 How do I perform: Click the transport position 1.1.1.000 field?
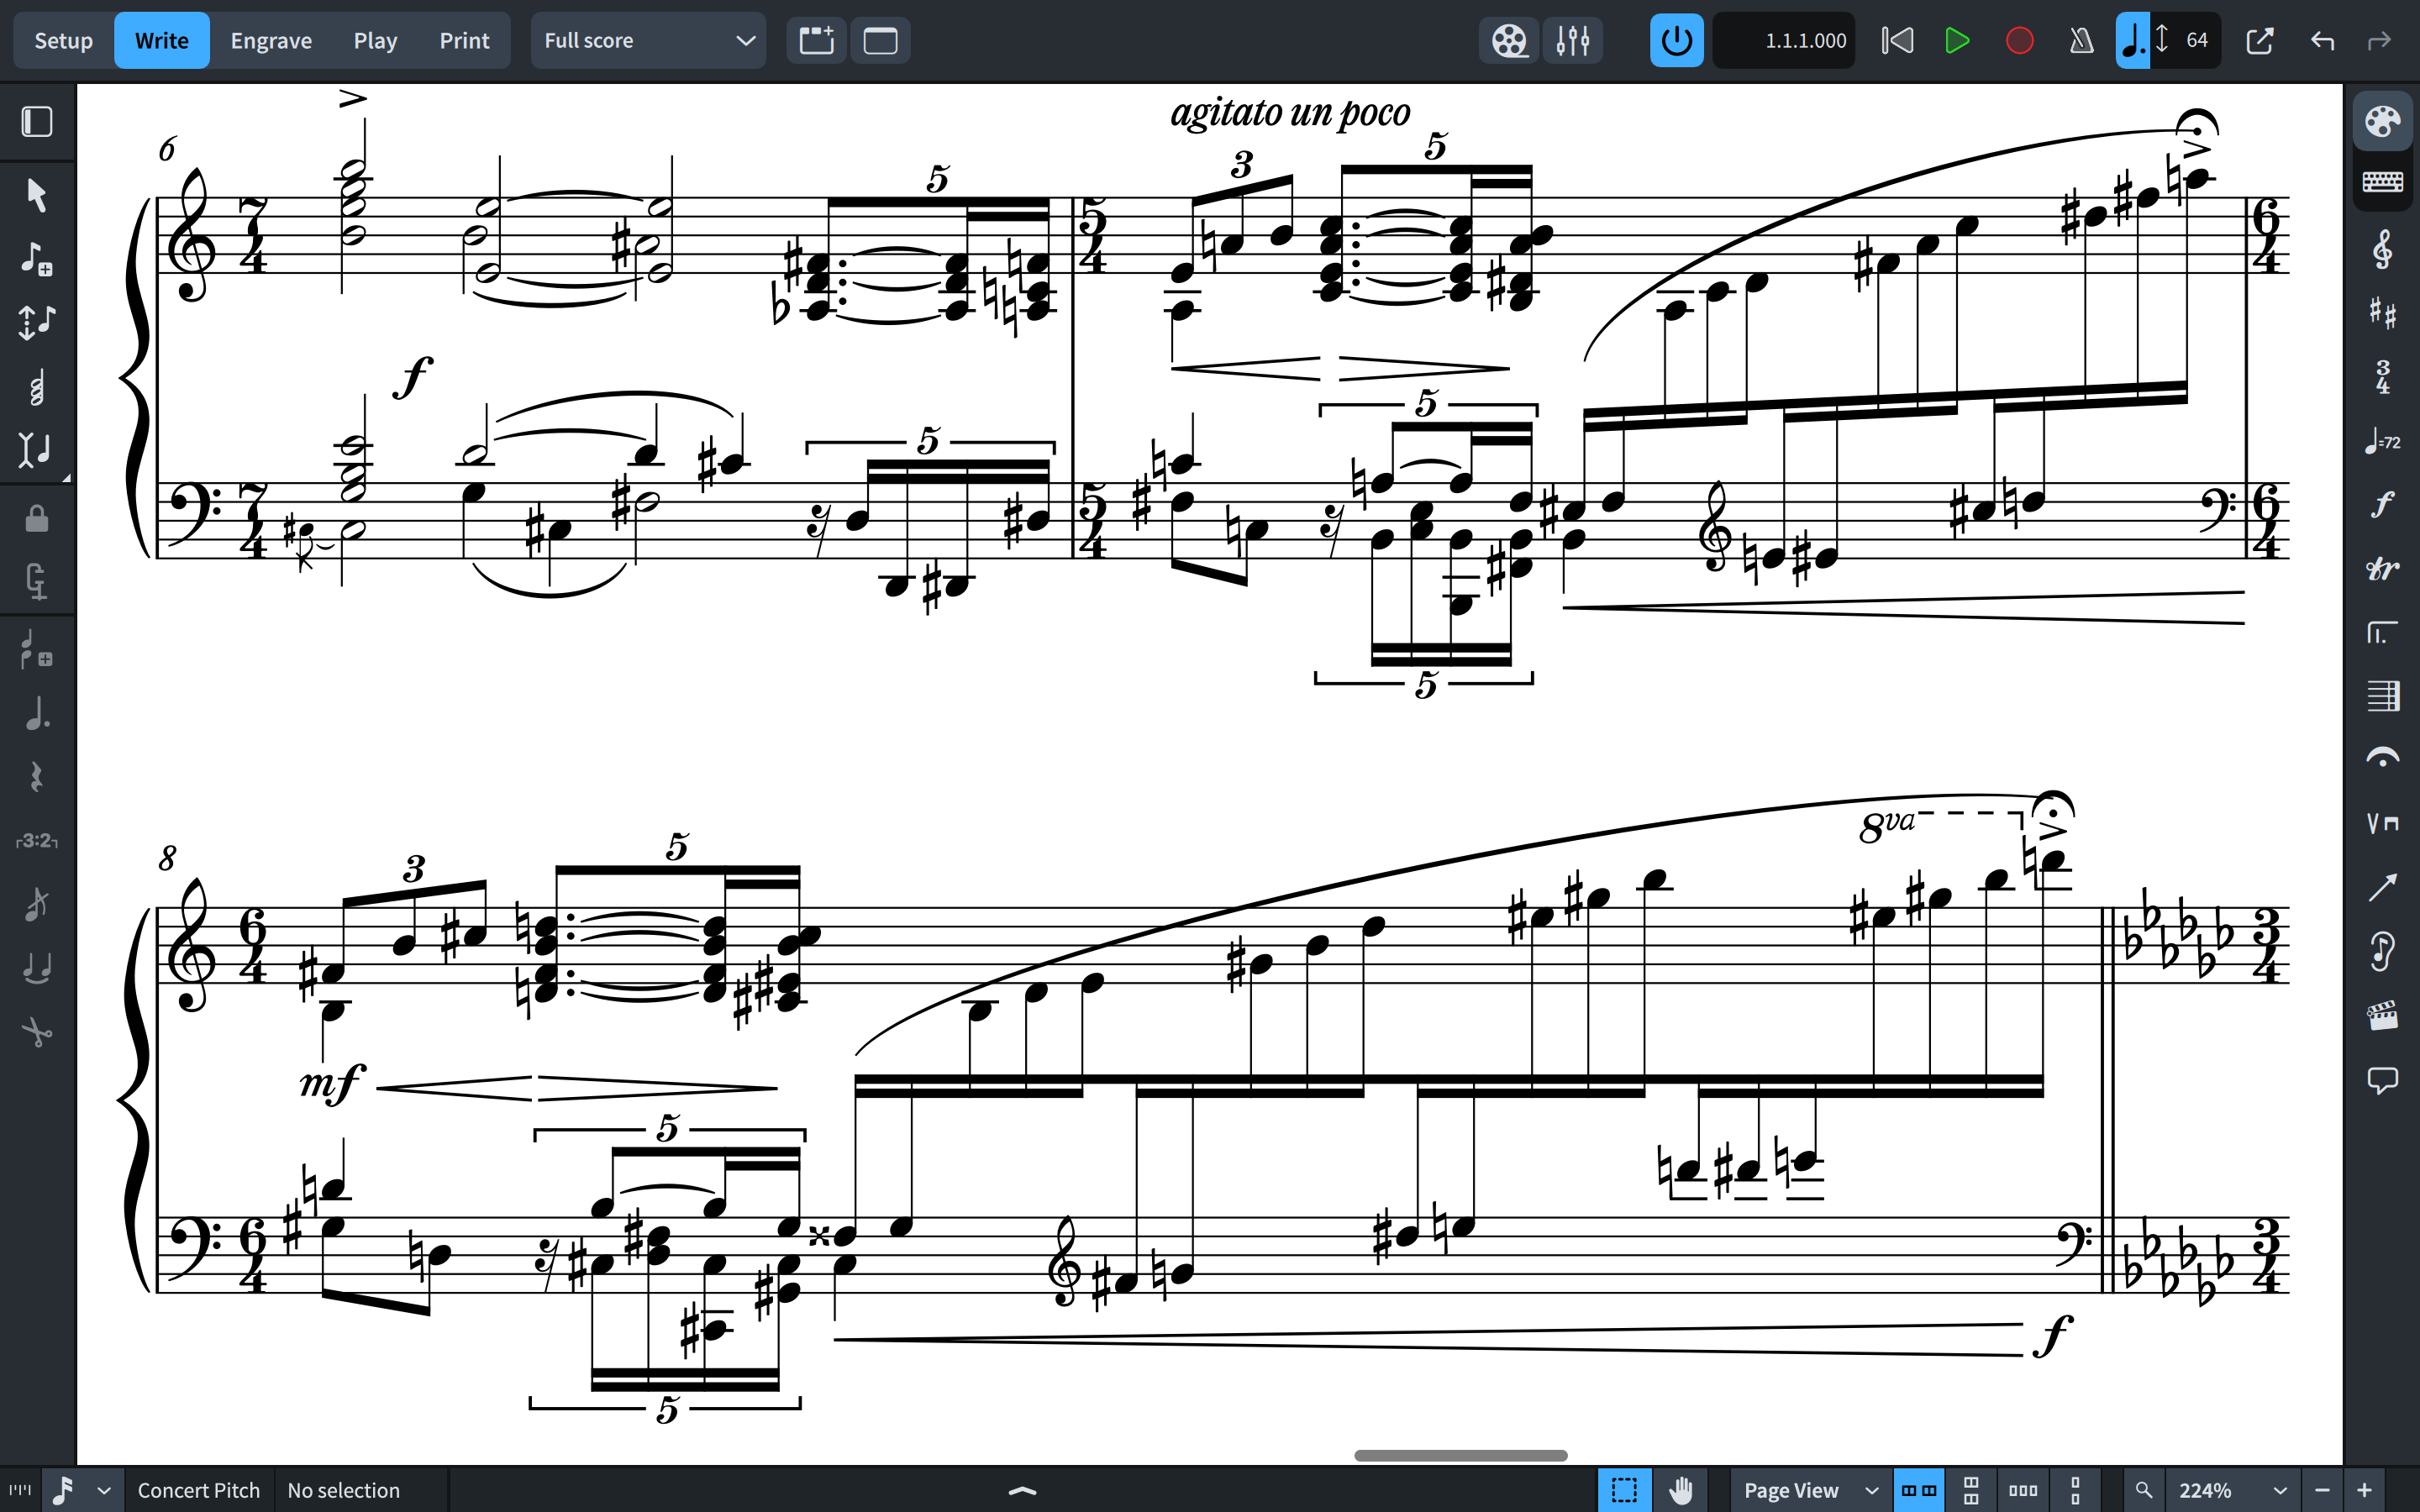pos(1784,41)
